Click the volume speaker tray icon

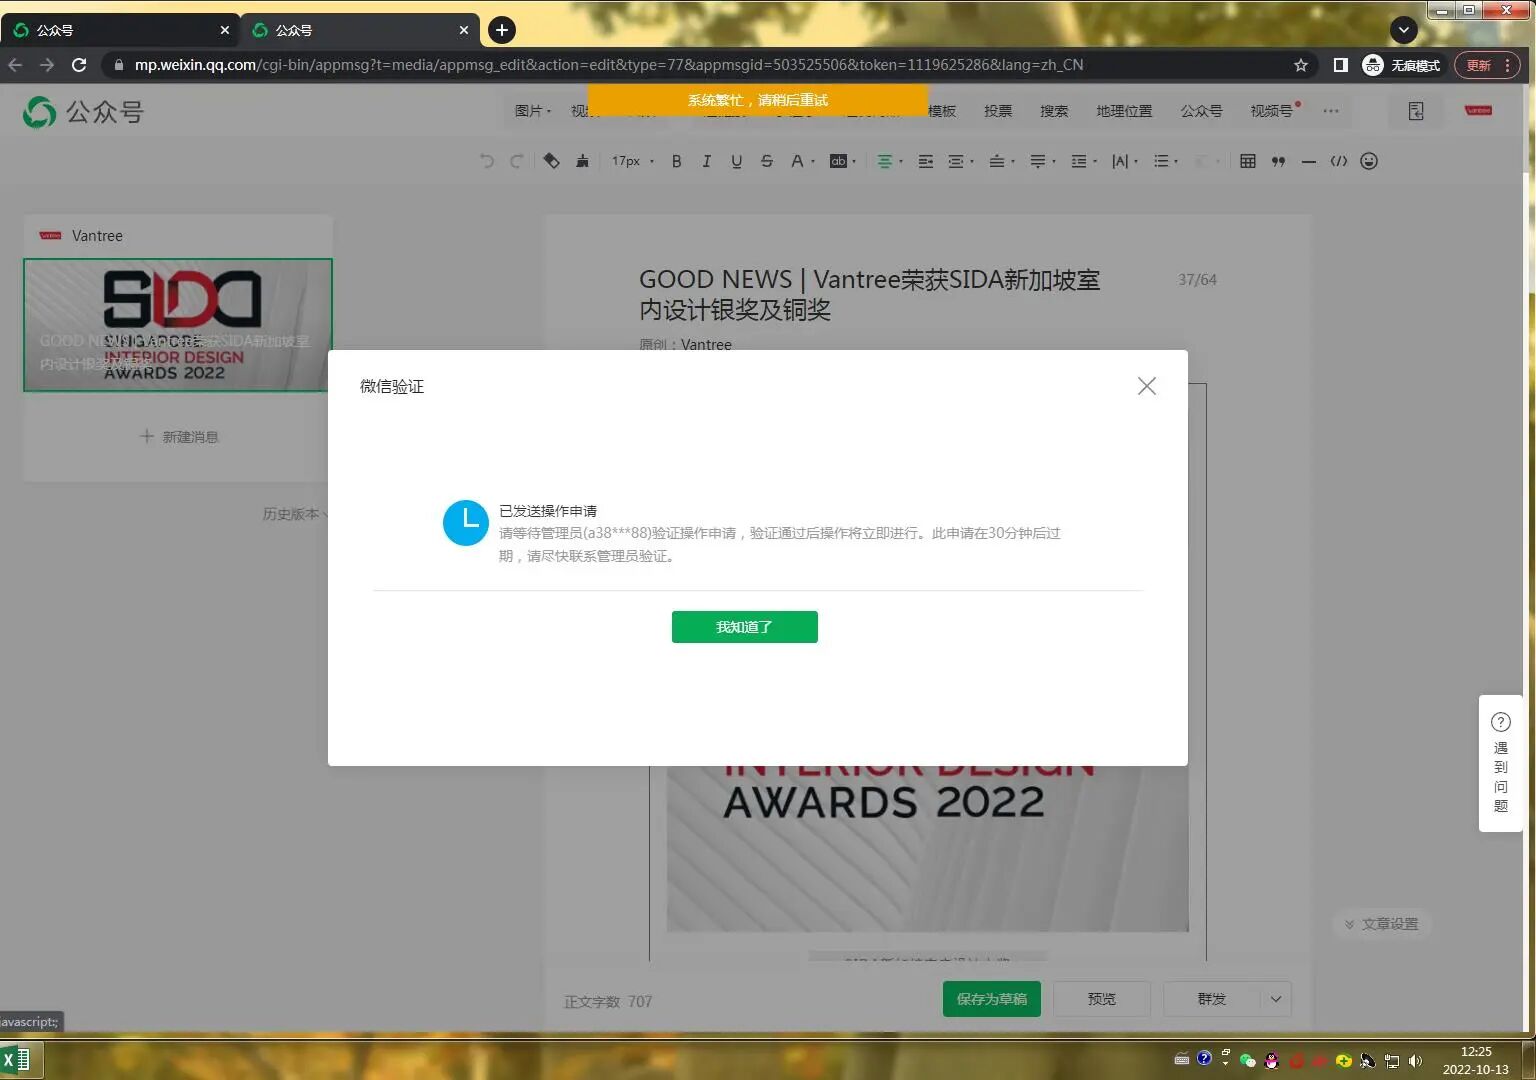pyautogui.click(x=1415, y=1060)
